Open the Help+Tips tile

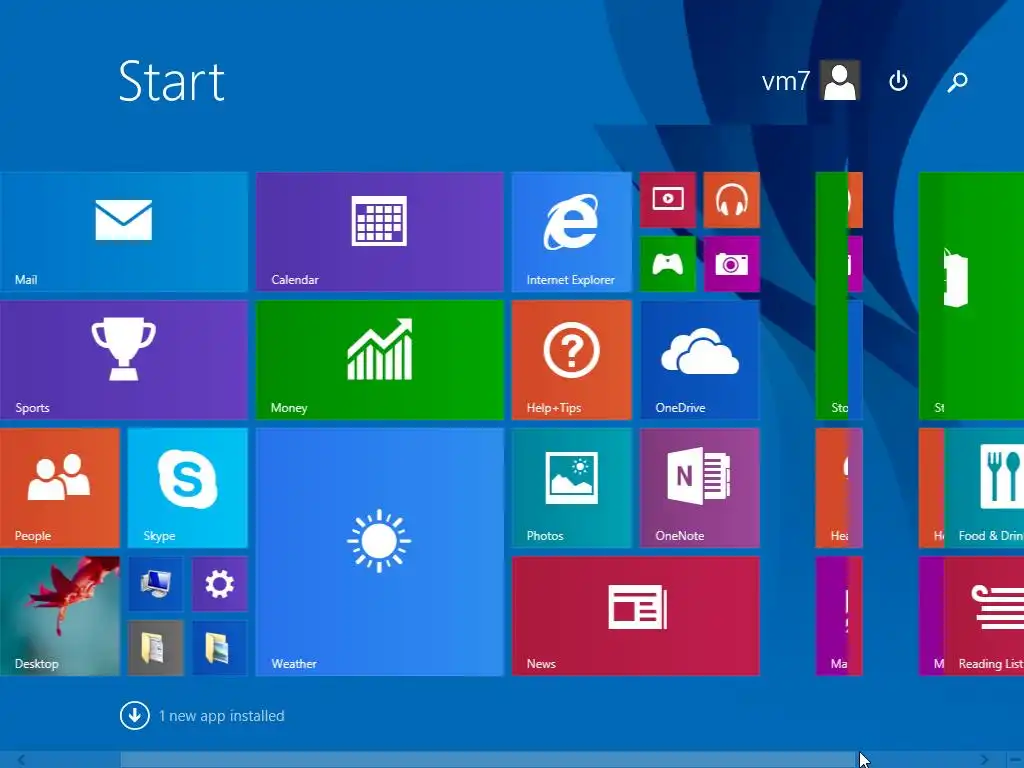pos(571,360)
